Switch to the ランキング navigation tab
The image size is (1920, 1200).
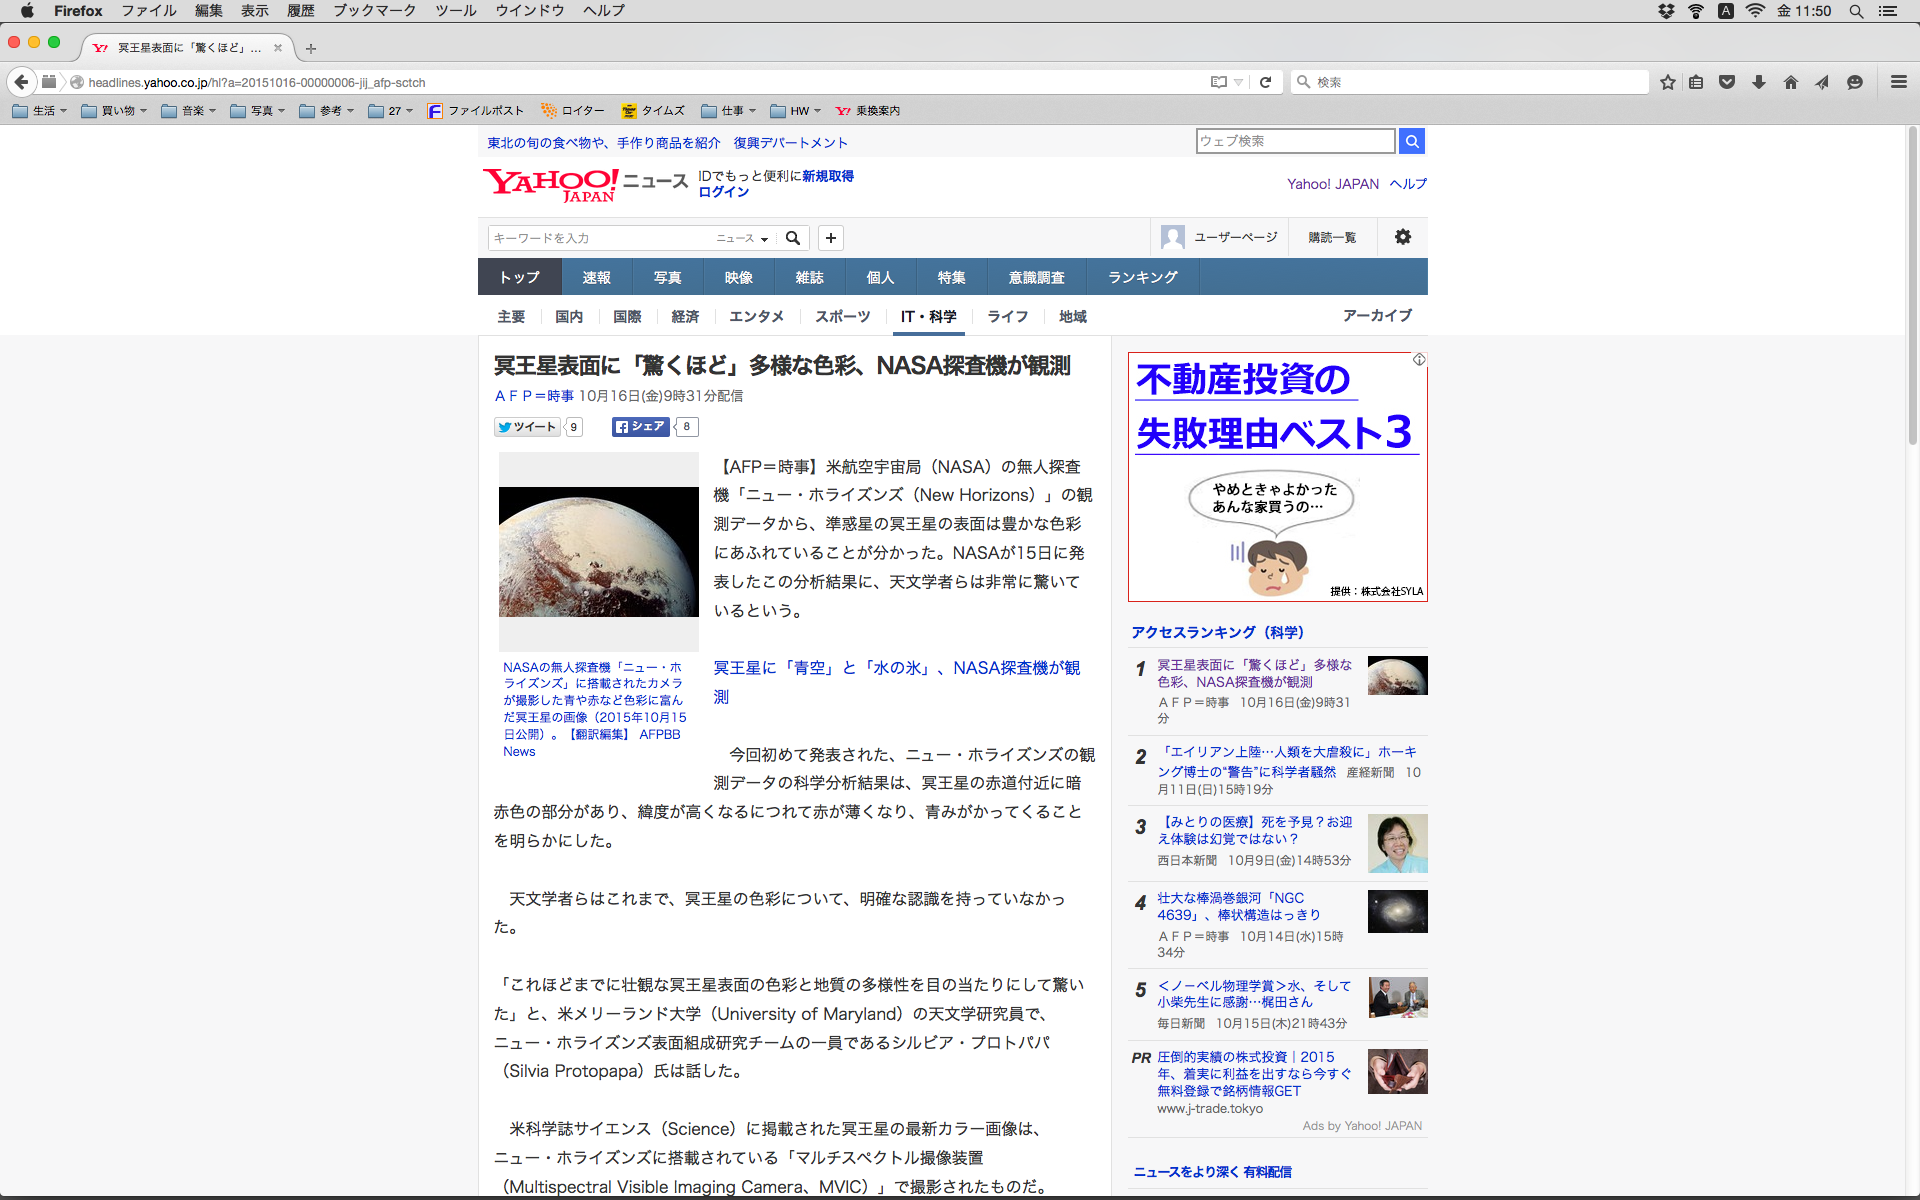[1142, 277]
